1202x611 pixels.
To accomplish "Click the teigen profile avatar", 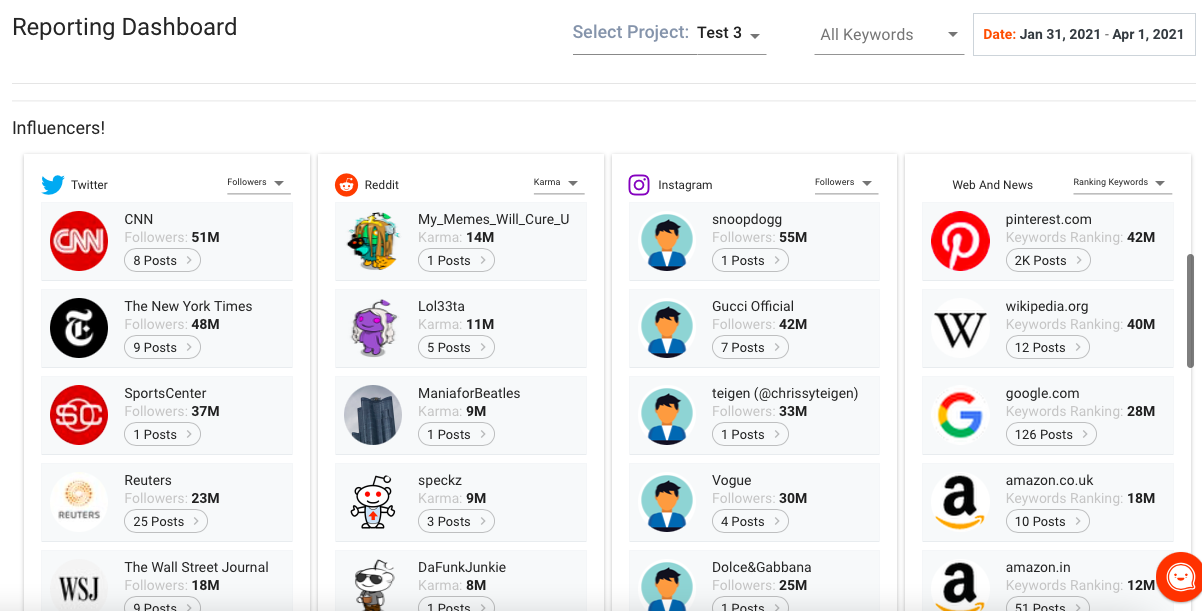I will (667, 415).
